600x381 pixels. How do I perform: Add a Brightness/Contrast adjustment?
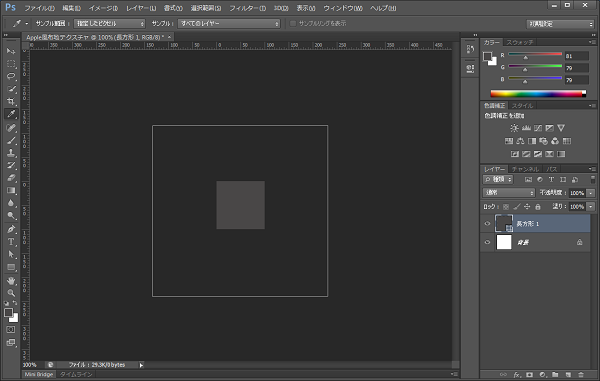[x=514, y=128]
